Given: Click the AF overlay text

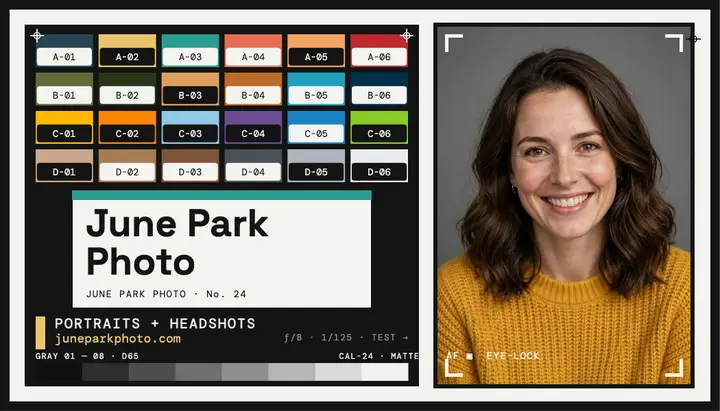Looking at the screenshot, I should point(452,356).
